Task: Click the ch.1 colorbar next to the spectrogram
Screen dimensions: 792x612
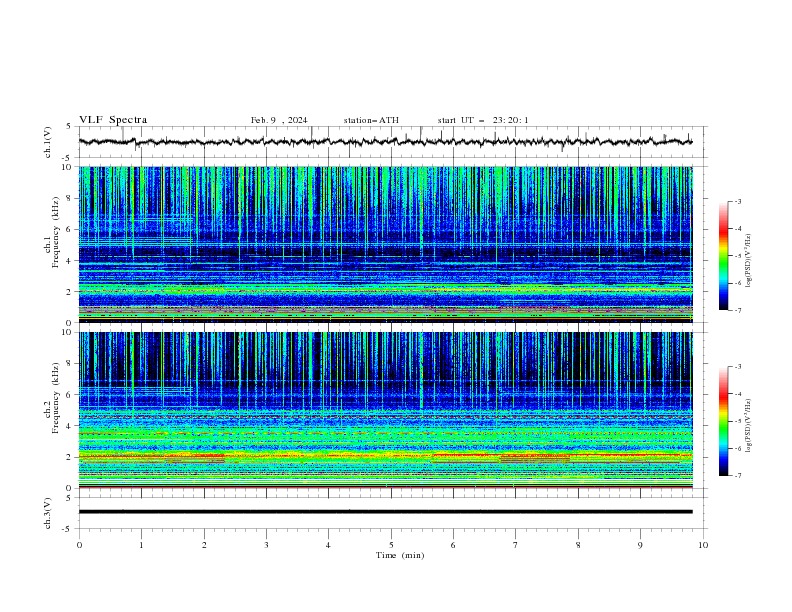Action: pos(723,256)
